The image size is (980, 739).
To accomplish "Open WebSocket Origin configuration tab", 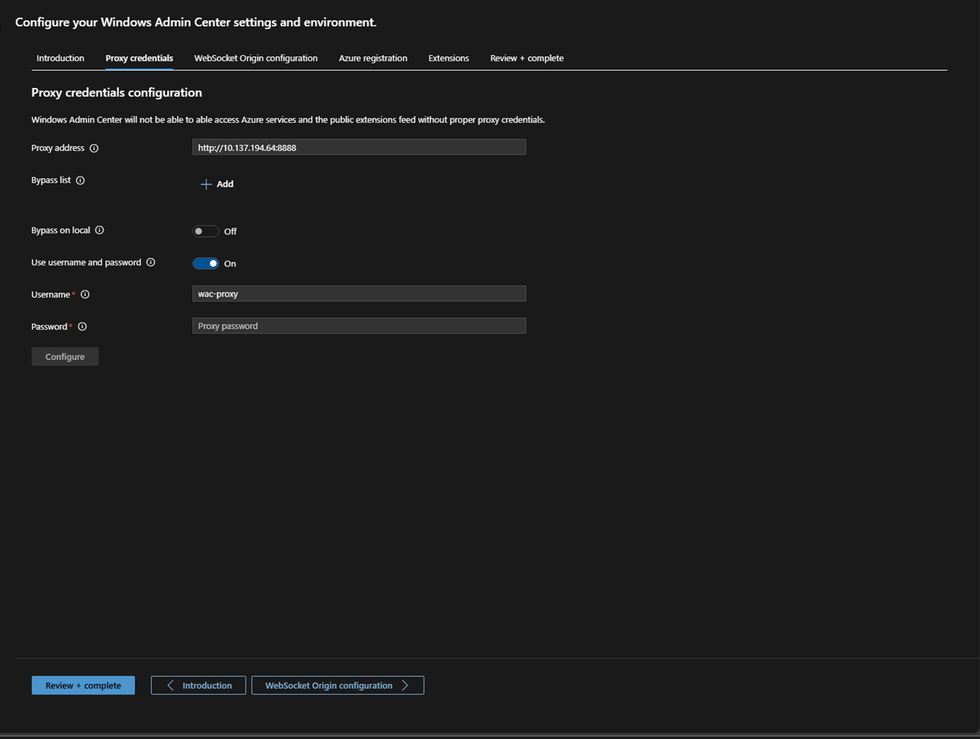I will [x=256, y=58].
